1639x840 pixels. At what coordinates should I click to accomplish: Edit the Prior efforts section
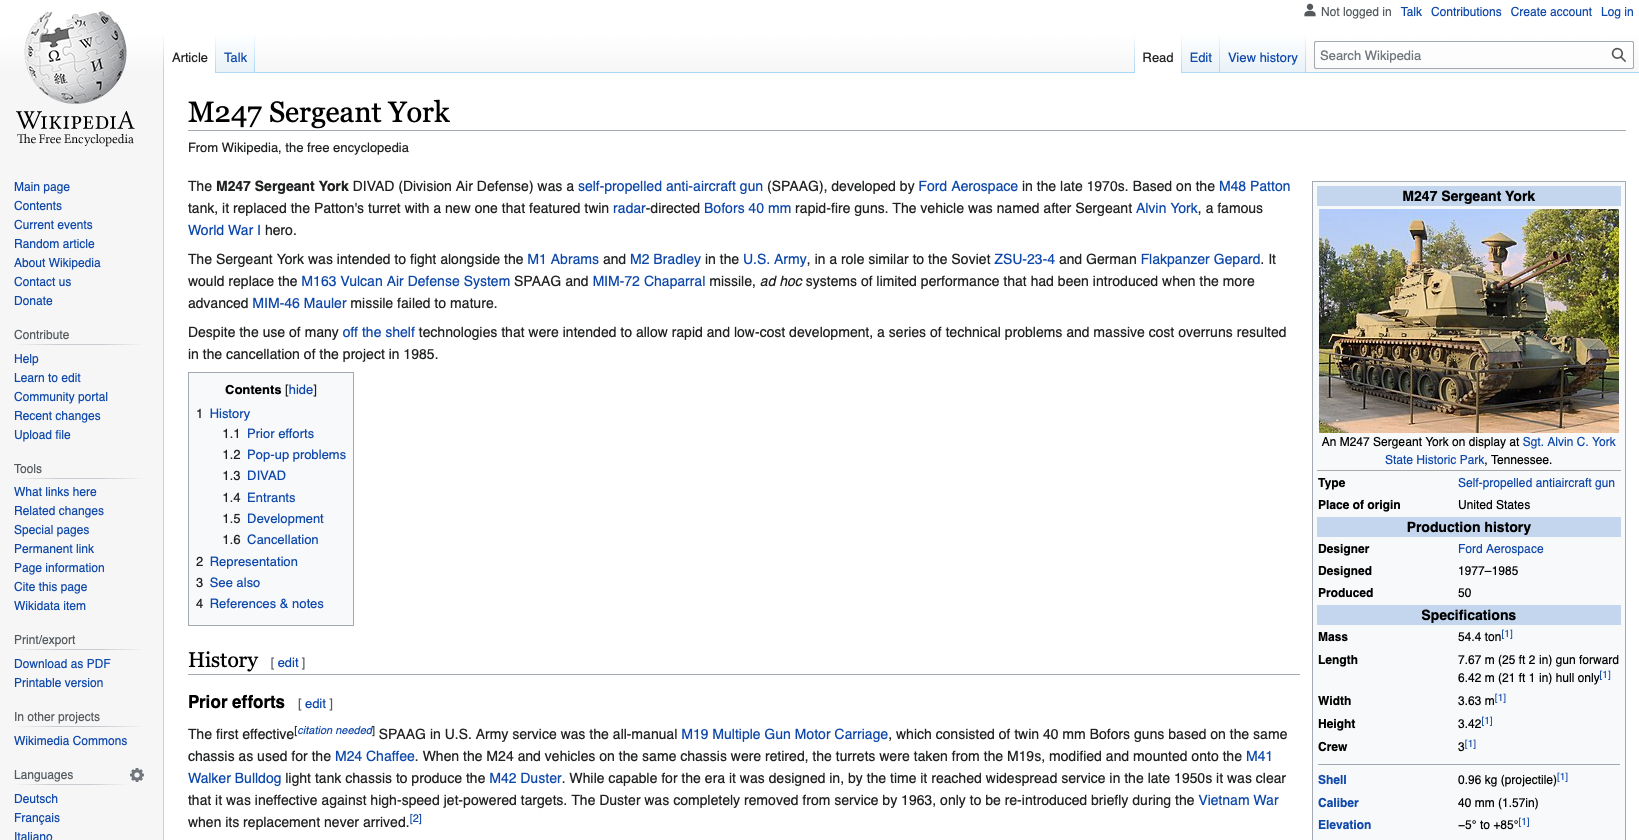(315, 704)
